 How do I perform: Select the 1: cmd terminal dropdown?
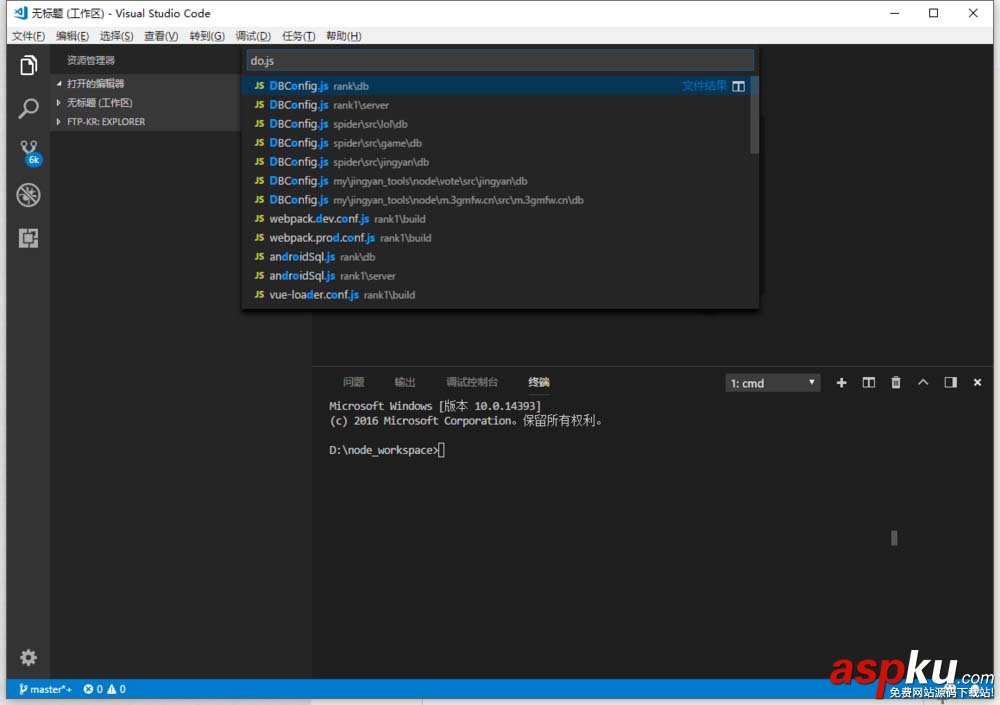(x=772, y=383)
